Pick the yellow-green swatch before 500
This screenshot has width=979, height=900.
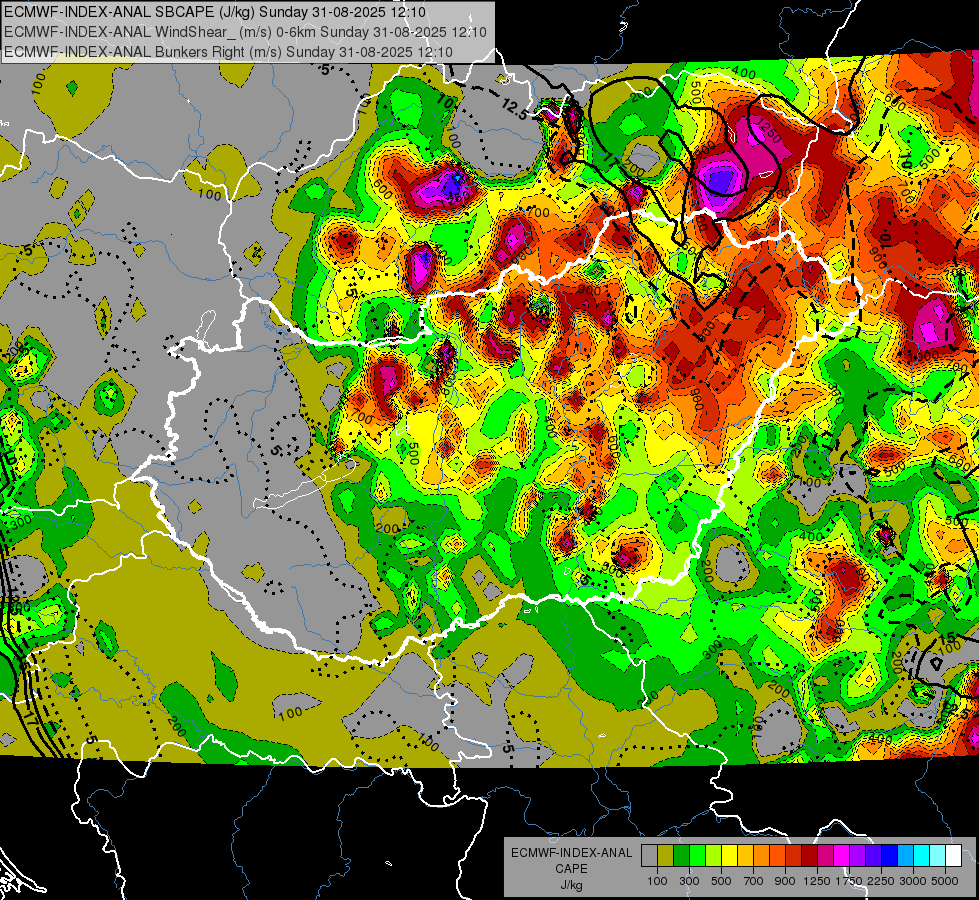tap(713, 856)
